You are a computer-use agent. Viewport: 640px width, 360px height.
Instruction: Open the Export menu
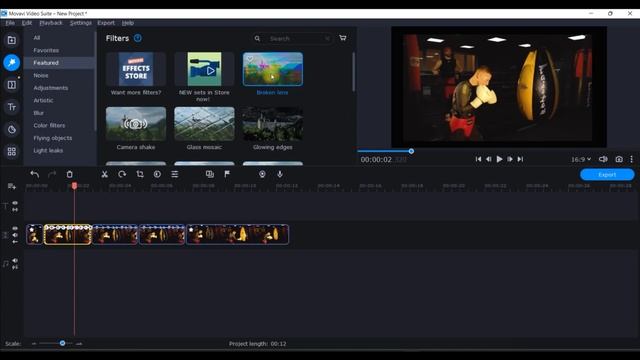point(106,23)
